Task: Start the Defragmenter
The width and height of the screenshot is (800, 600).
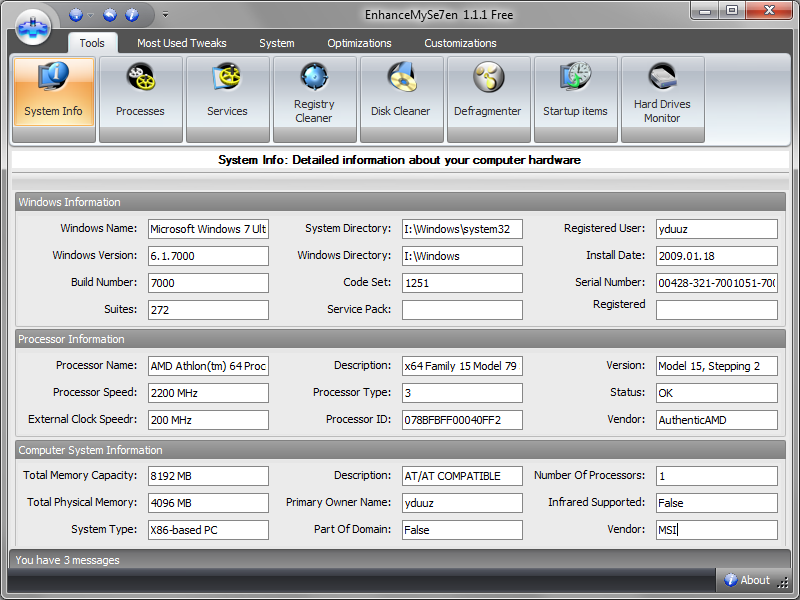Action: (488, 97)
